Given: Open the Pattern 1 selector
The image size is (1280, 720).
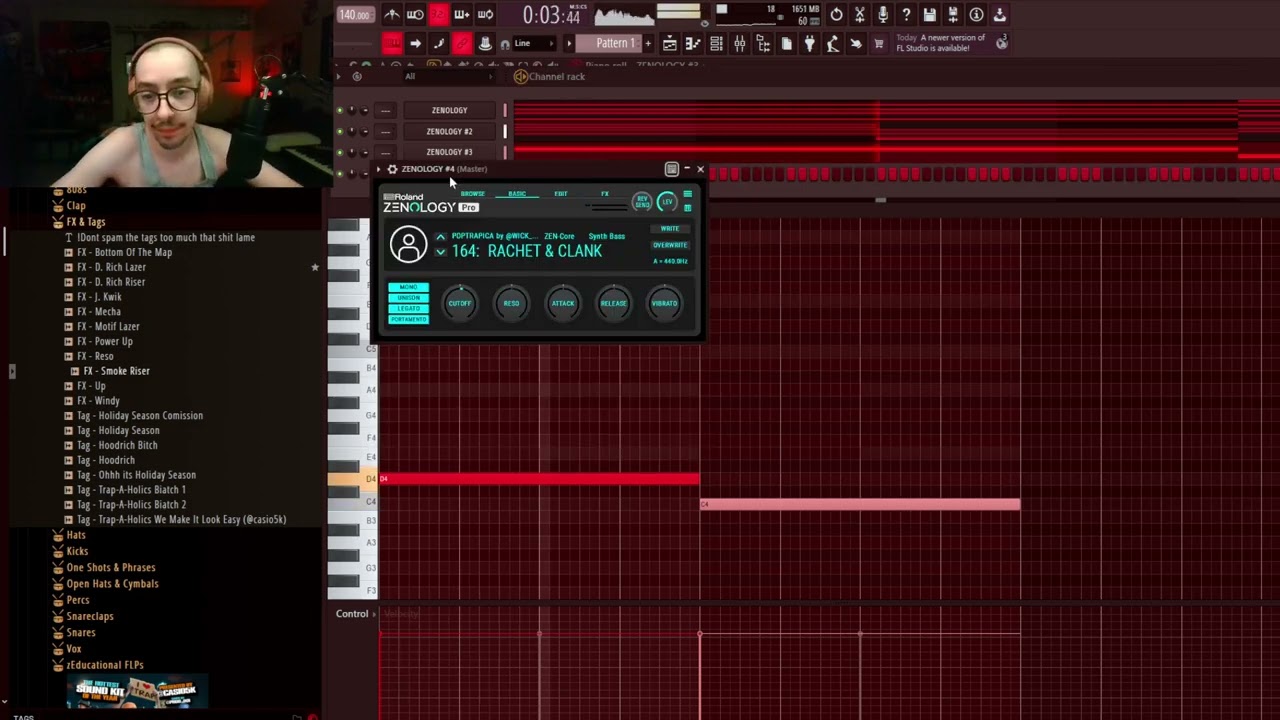Looking at the screenshot, I should [608, 43].
